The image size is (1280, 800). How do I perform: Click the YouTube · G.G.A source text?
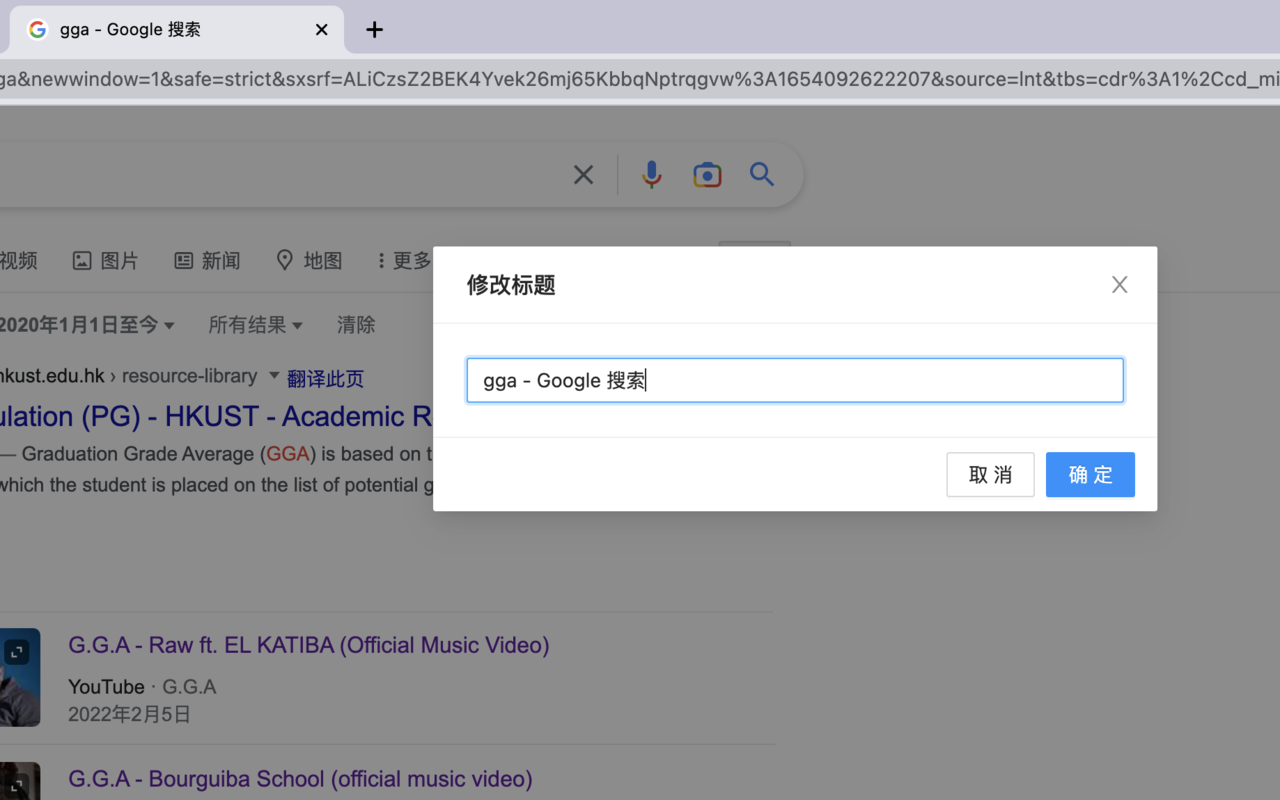142,687
